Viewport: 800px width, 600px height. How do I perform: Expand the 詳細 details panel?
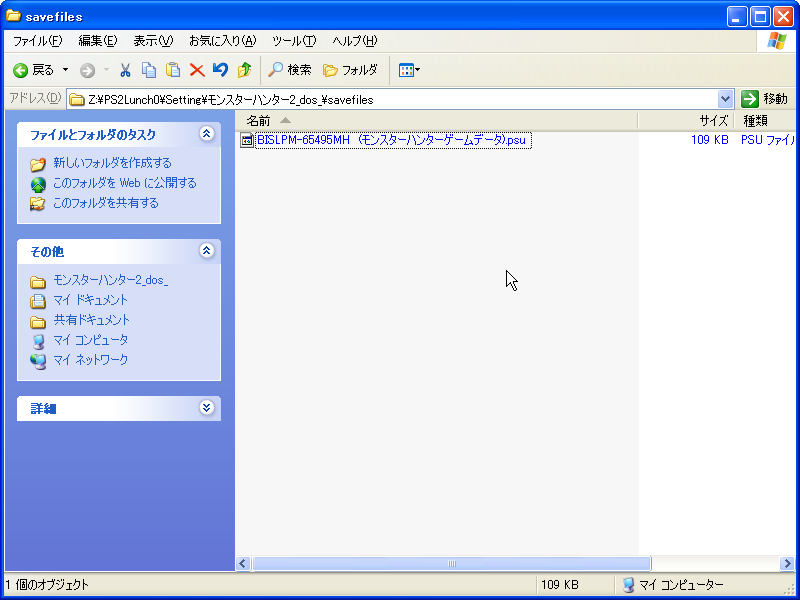[206, 408]
